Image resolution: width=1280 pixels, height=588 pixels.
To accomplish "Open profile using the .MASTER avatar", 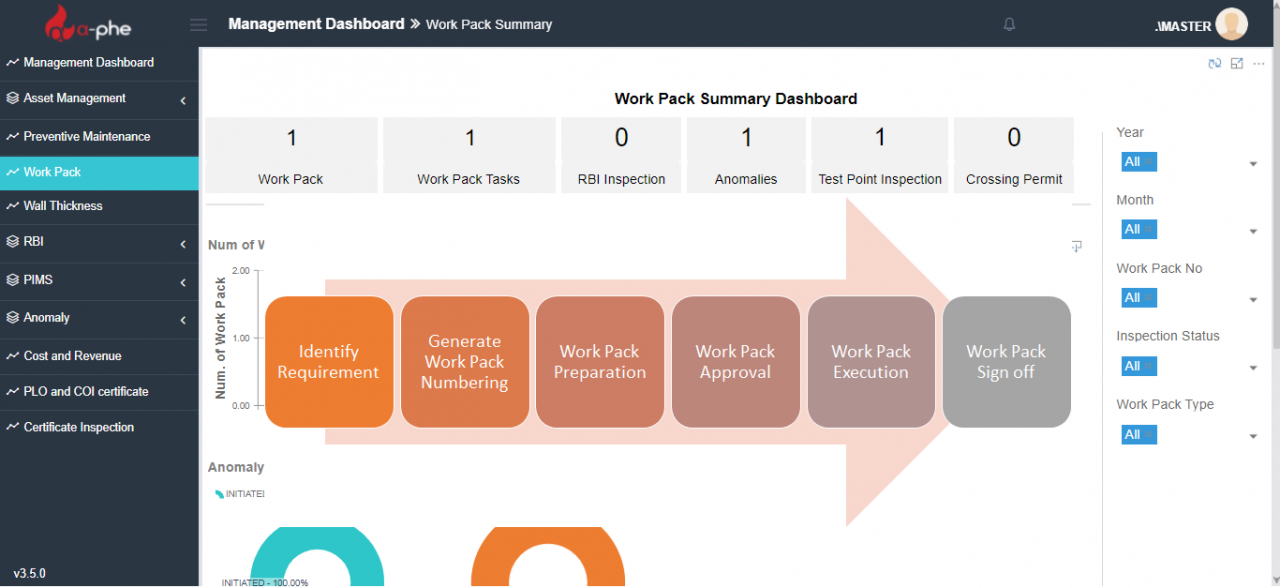I will point(1231,24).
